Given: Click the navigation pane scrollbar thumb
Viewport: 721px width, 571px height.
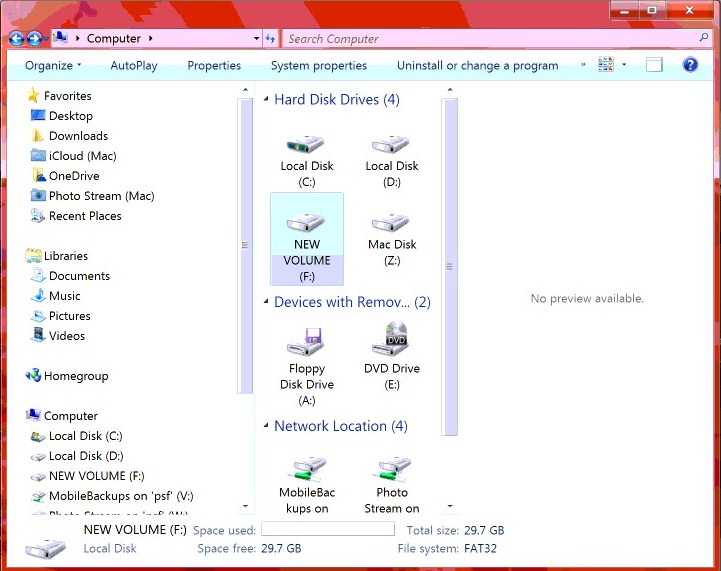Looking at the screenshot, I should (245, 246).
